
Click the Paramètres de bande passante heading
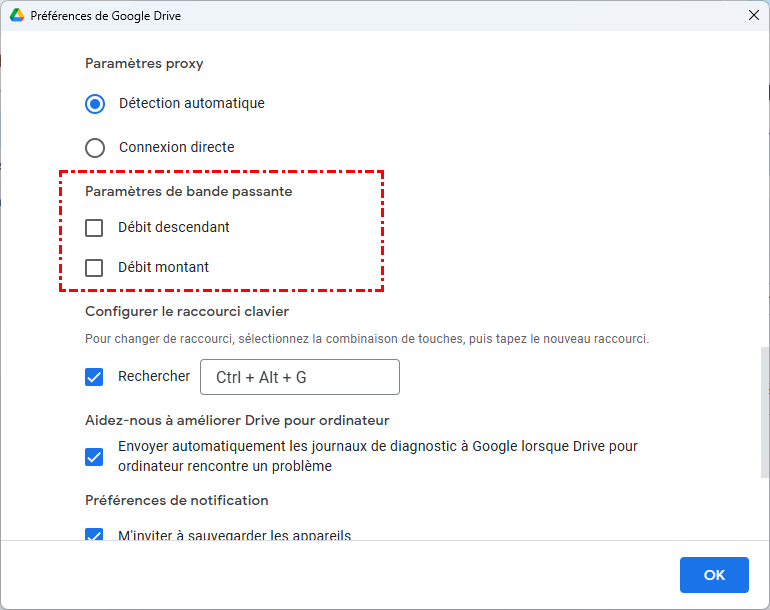pos(188,191)
